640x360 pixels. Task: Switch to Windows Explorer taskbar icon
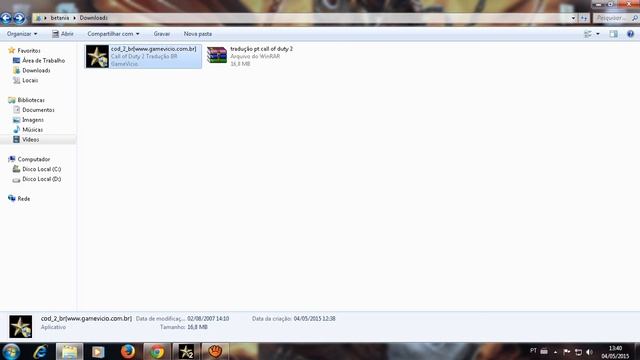coord(69,351)
